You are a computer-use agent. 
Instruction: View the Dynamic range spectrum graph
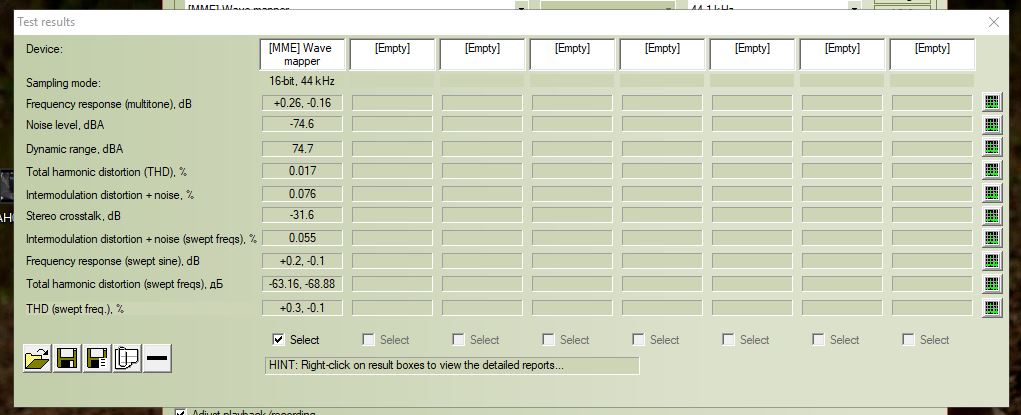tap(992, 148)
